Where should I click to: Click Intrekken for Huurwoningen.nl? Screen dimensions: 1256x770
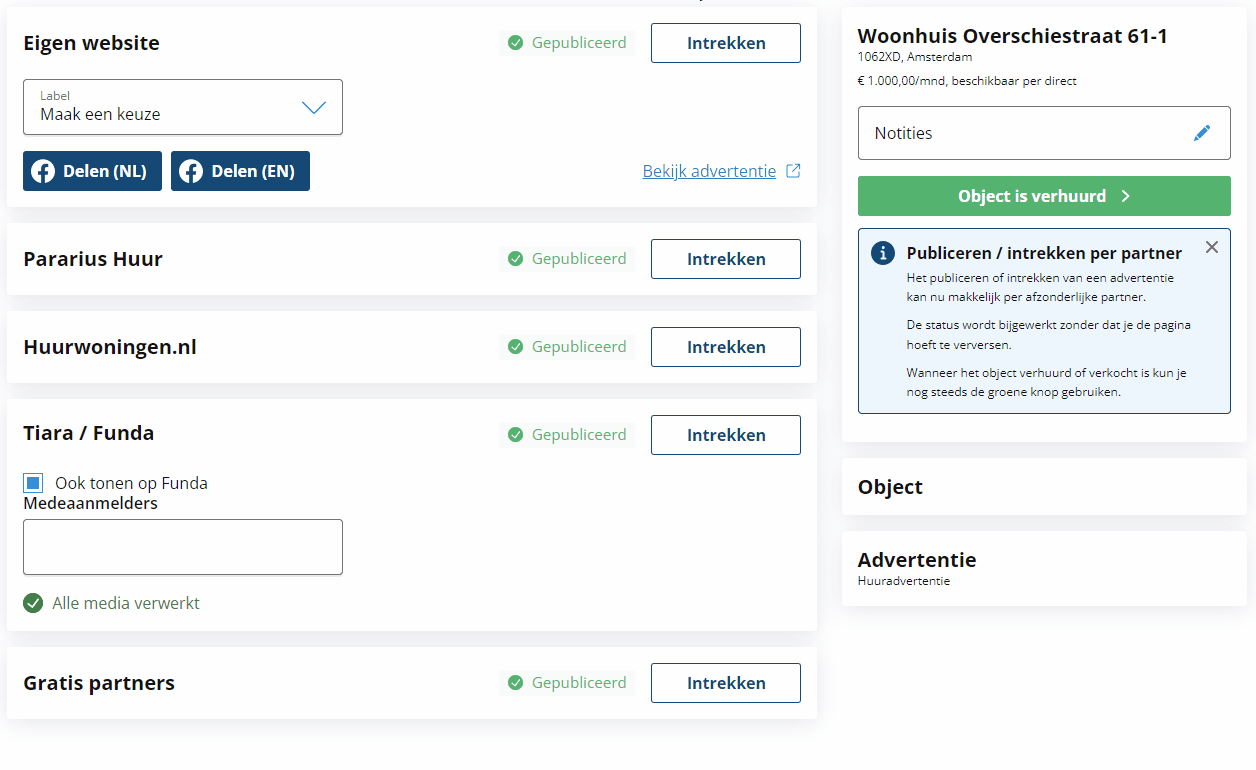click(726, 347)
